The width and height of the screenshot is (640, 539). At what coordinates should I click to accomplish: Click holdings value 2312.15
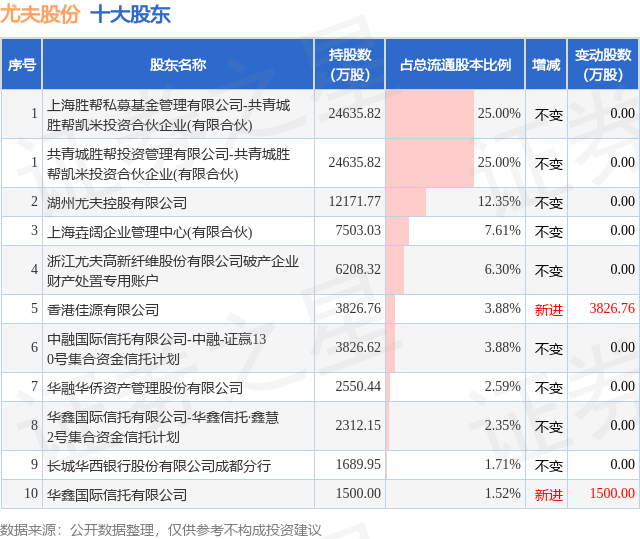[x=358, y=426]
